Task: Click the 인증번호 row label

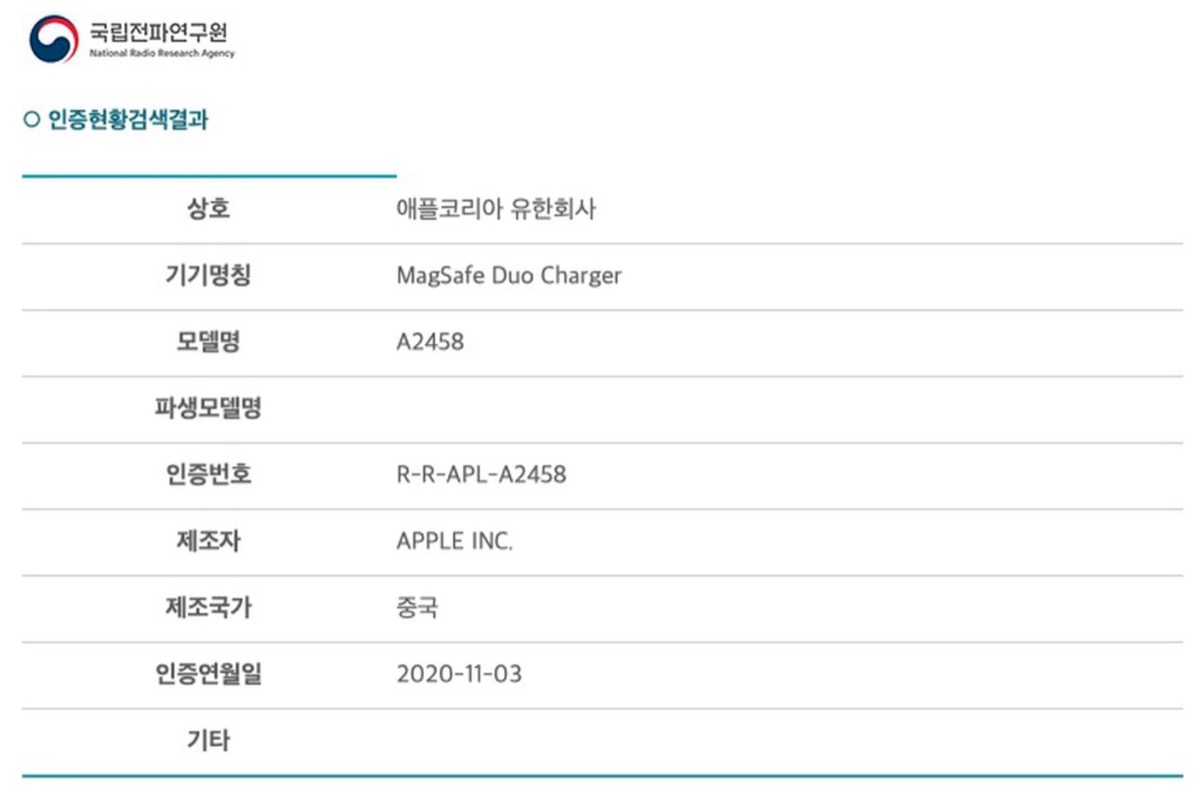Action: click(x=208, y=475)
